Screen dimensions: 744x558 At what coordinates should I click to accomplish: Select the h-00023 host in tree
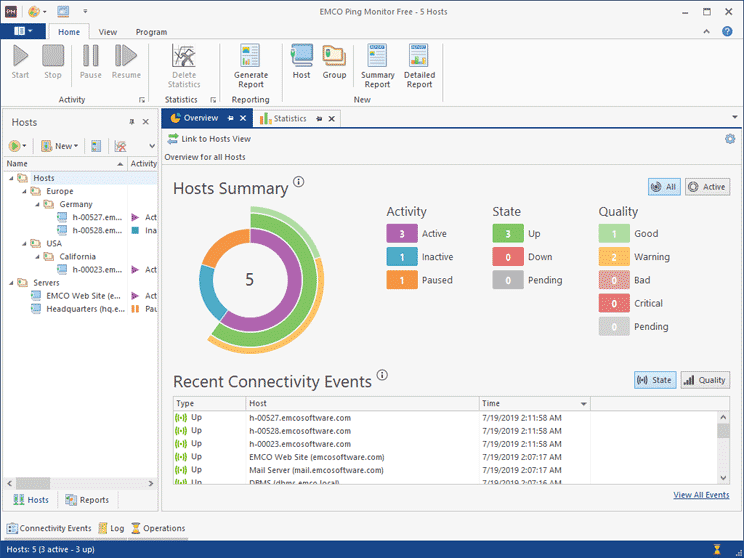pyautogui.click(x=98, y=269)
